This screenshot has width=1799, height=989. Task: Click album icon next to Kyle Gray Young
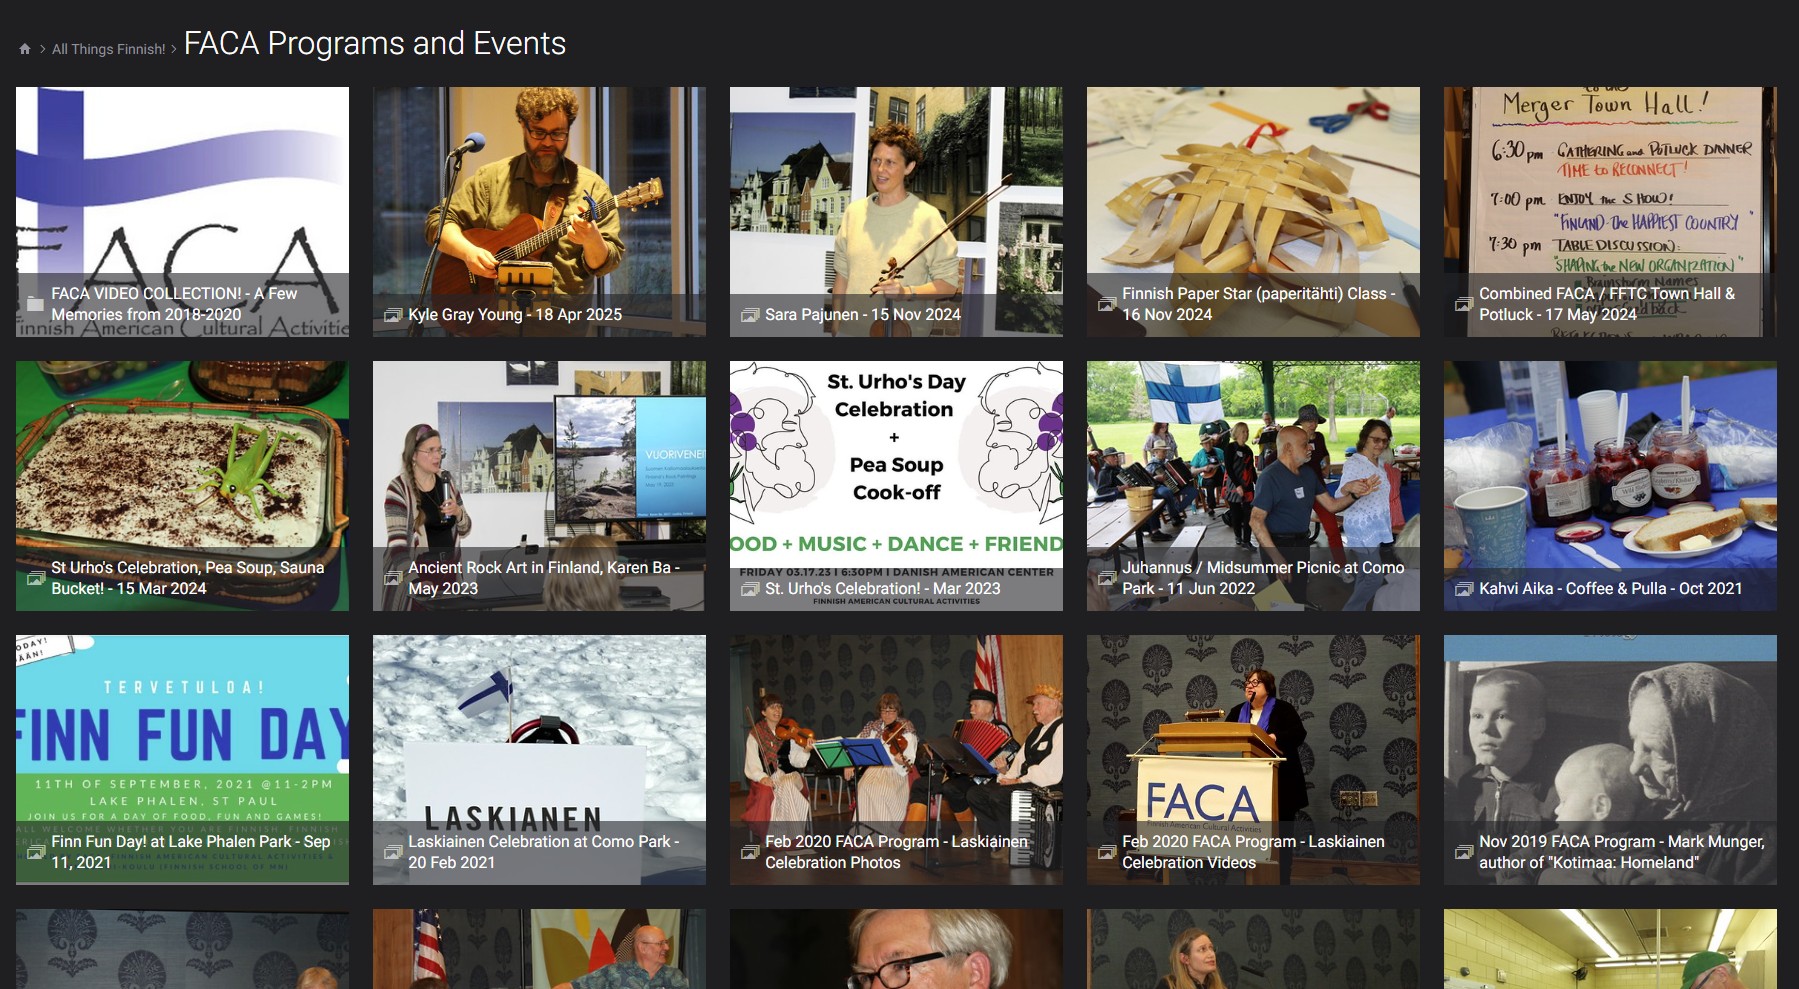[393, 315]
